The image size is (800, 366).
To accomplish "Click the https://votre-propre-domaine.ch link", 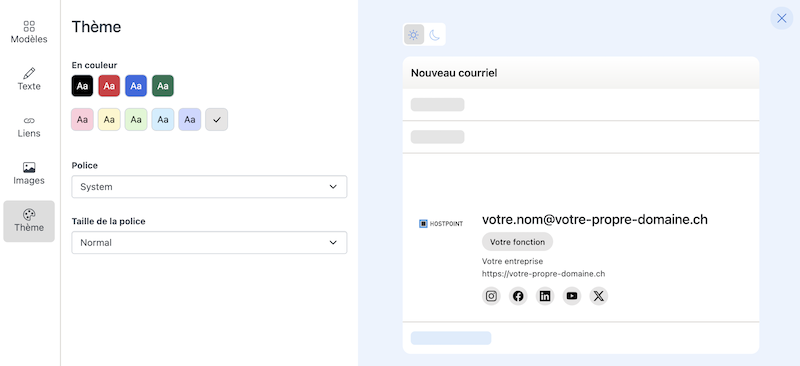I will tap(543, 274).
